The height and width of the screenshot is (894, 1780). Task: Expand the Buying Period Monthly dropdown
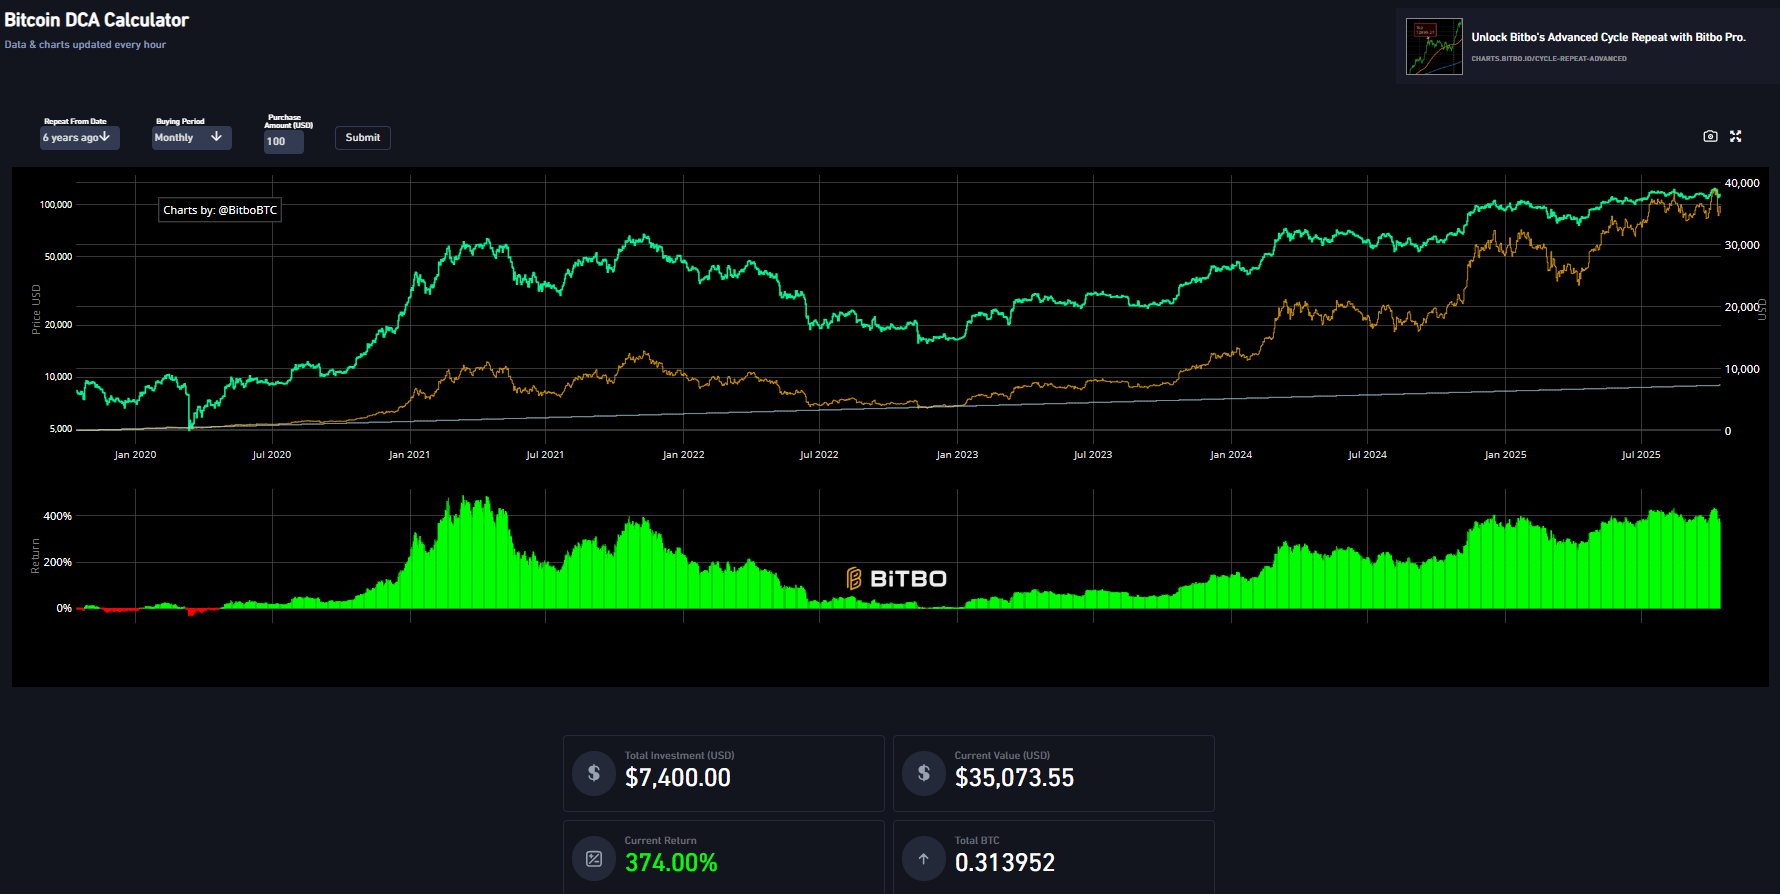tap(191, 138)
